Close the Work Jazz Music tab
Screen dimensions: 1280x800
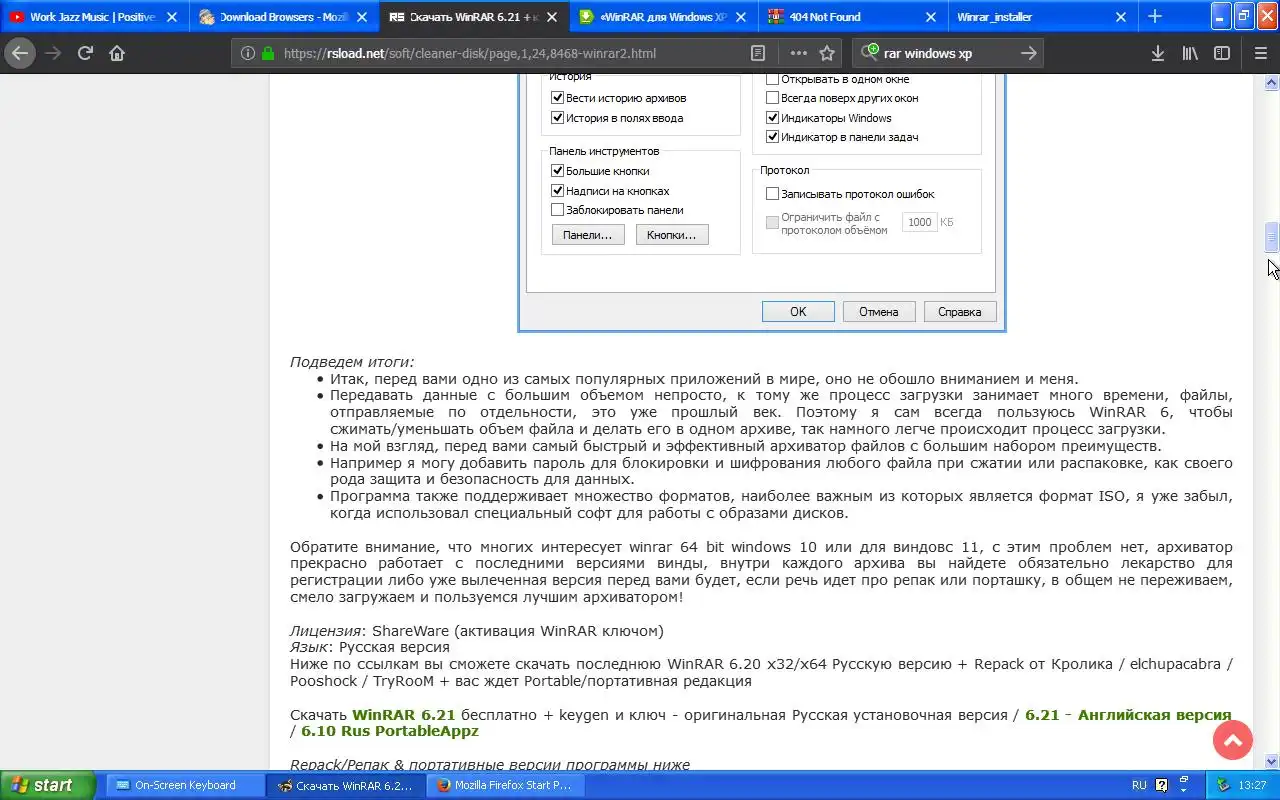click(172, 17)
